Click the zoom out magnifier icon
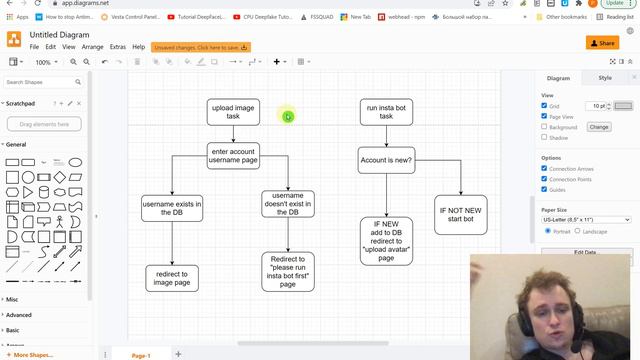This screenshot has height=360, width=640. pos(87,62)
